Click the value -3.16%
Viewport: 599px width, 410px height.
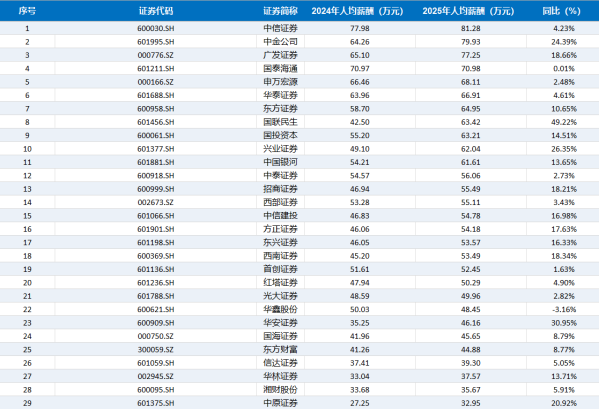pyautogui.click(x=564, y=309)
